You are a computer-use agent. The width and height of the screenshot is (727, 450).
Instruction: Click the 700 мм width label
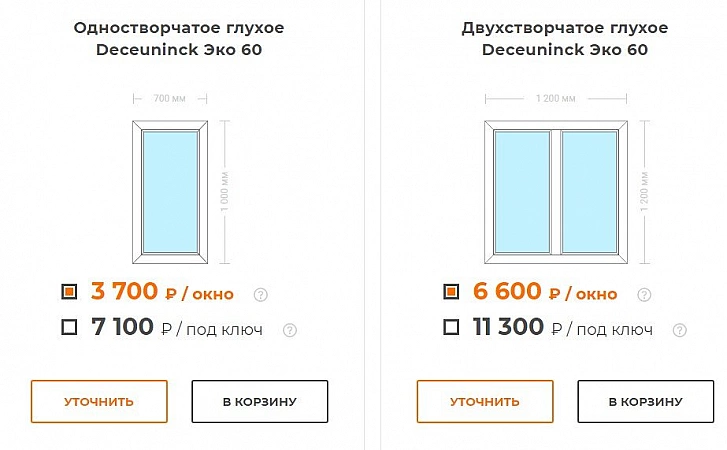[169, 99]
